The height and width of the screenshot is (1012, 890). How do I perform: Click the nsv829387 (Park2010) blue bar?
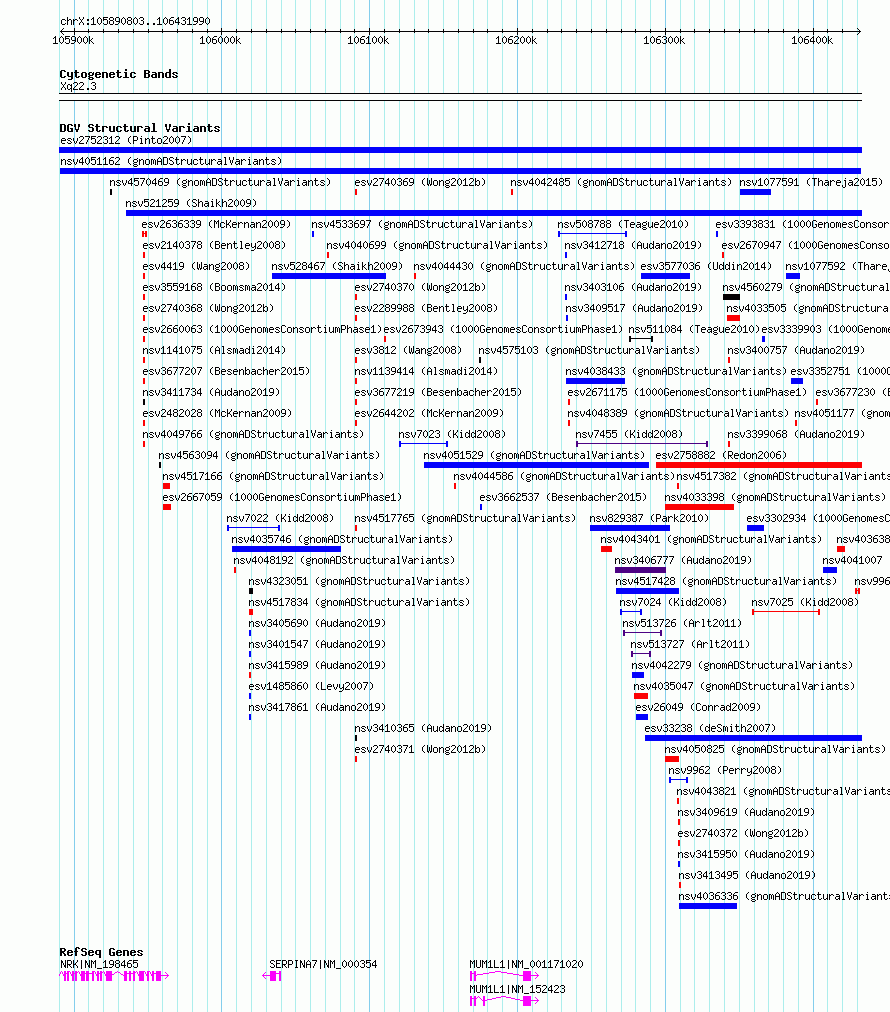pos(629,528)
